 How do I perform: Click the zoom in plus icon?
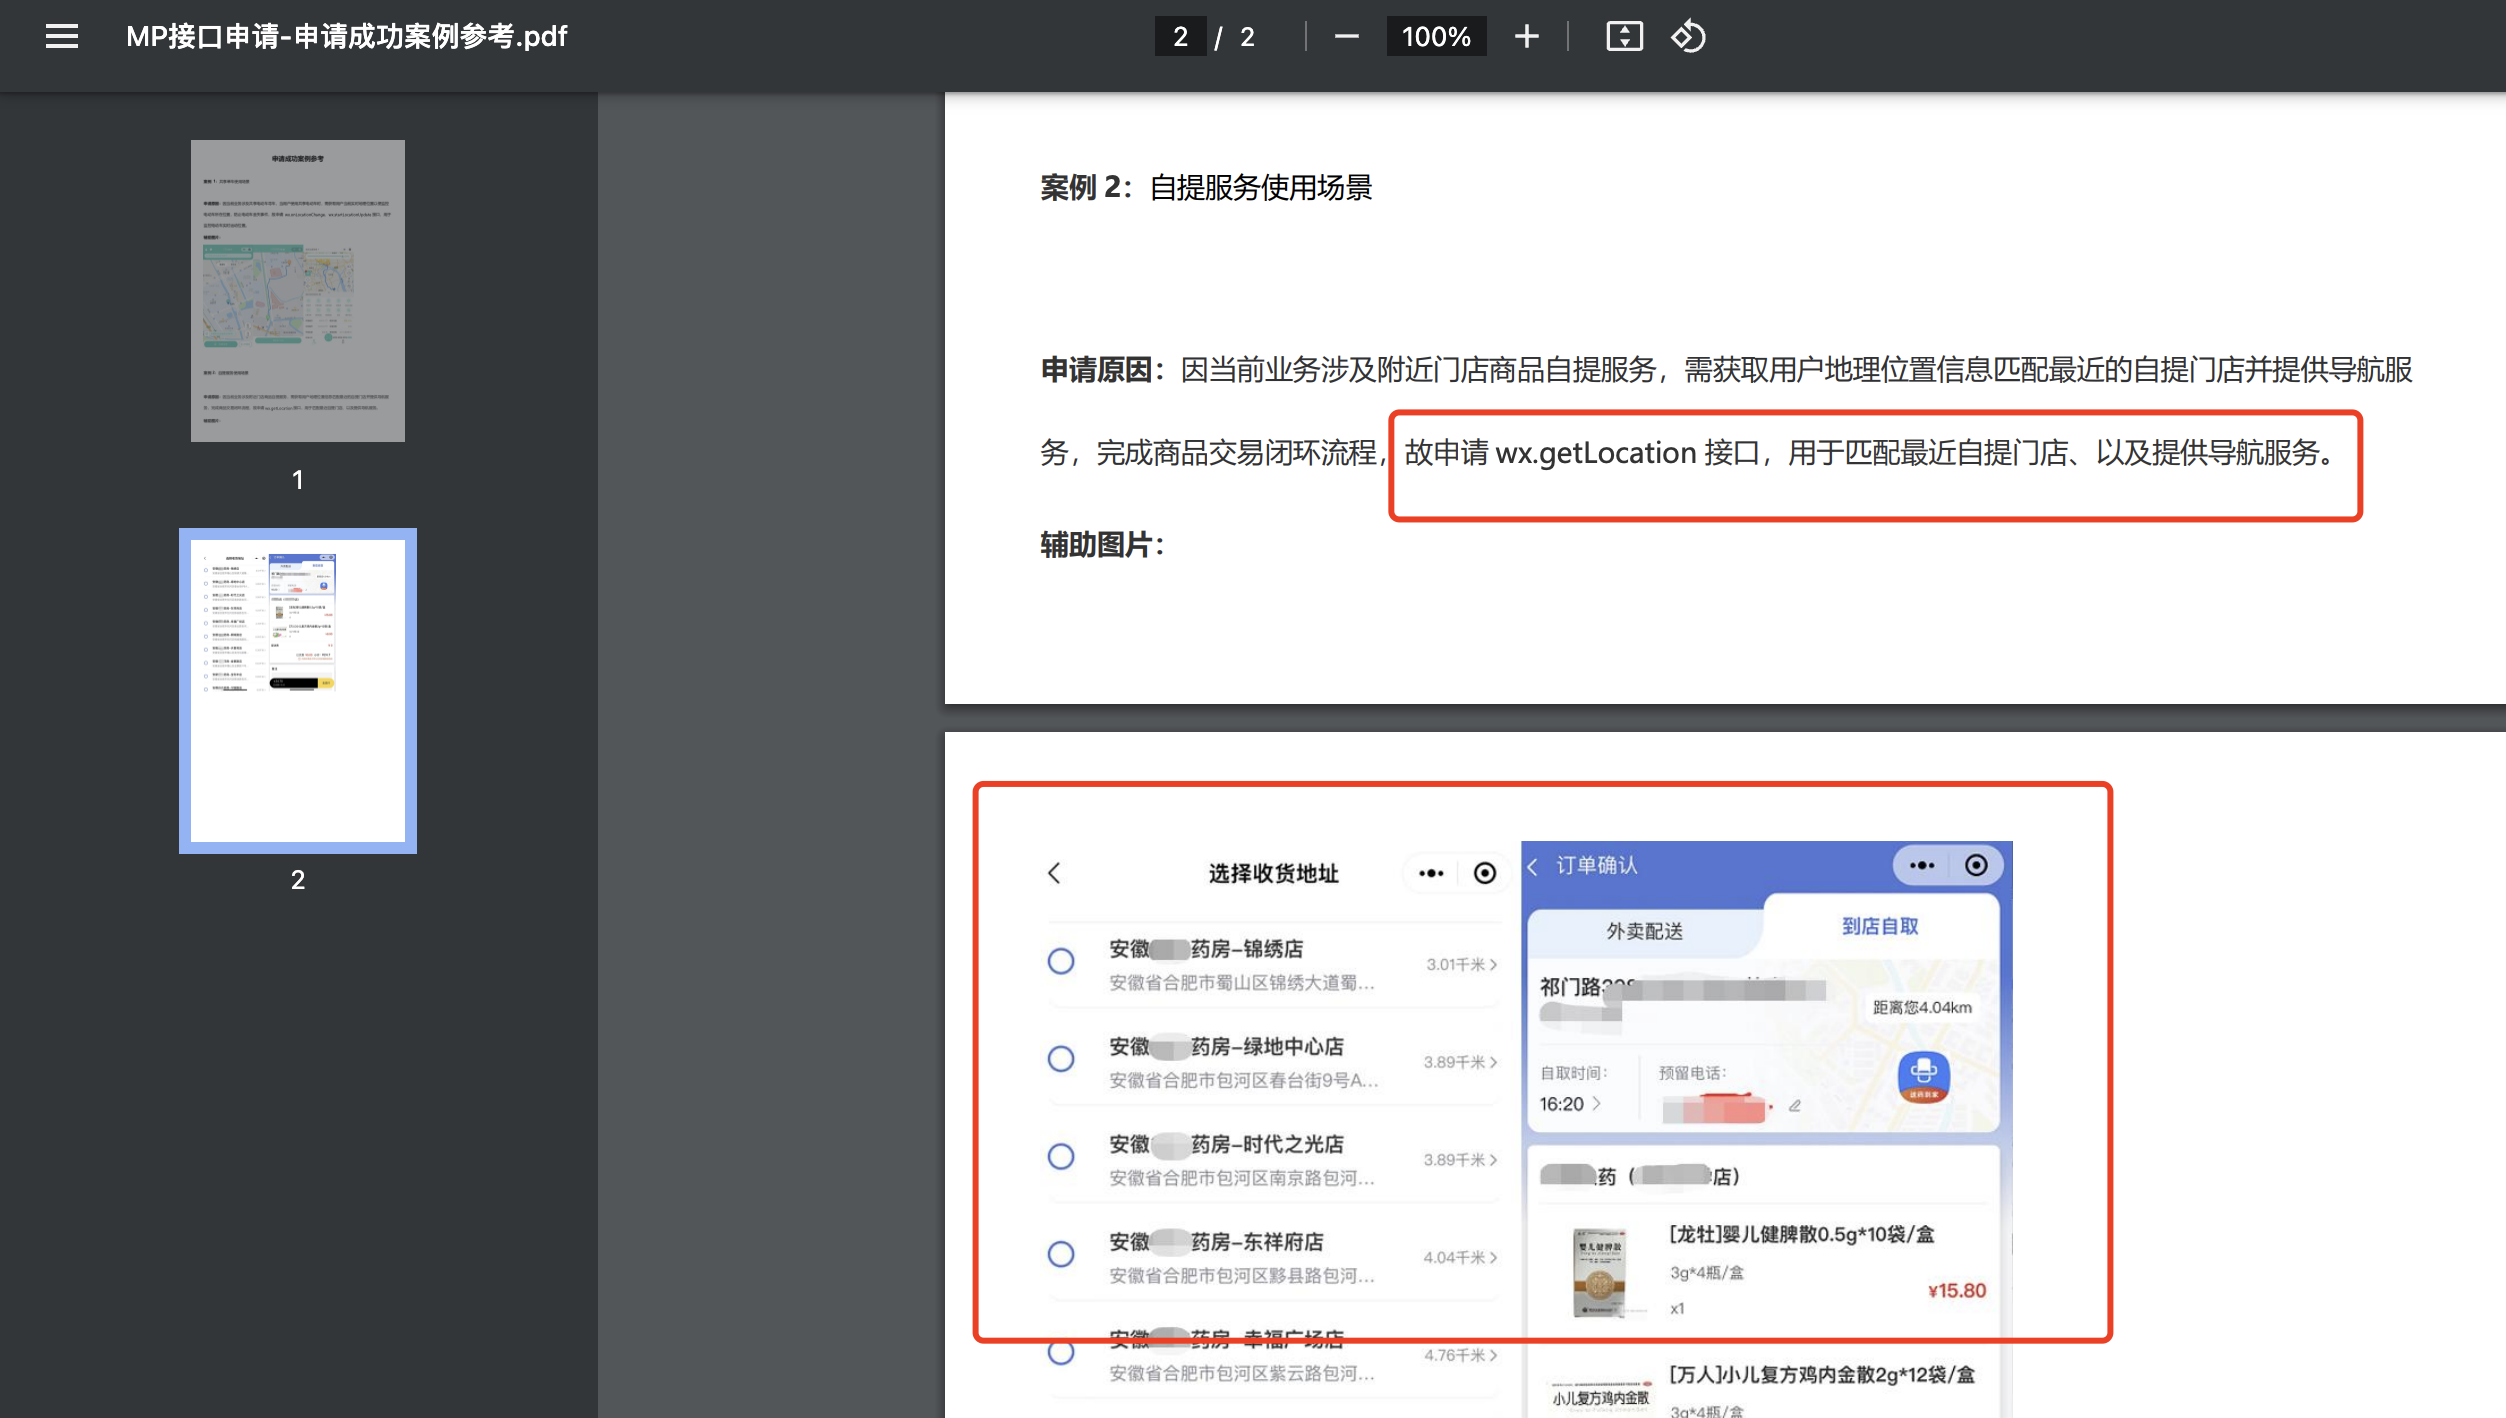(x=1526, y=37)
